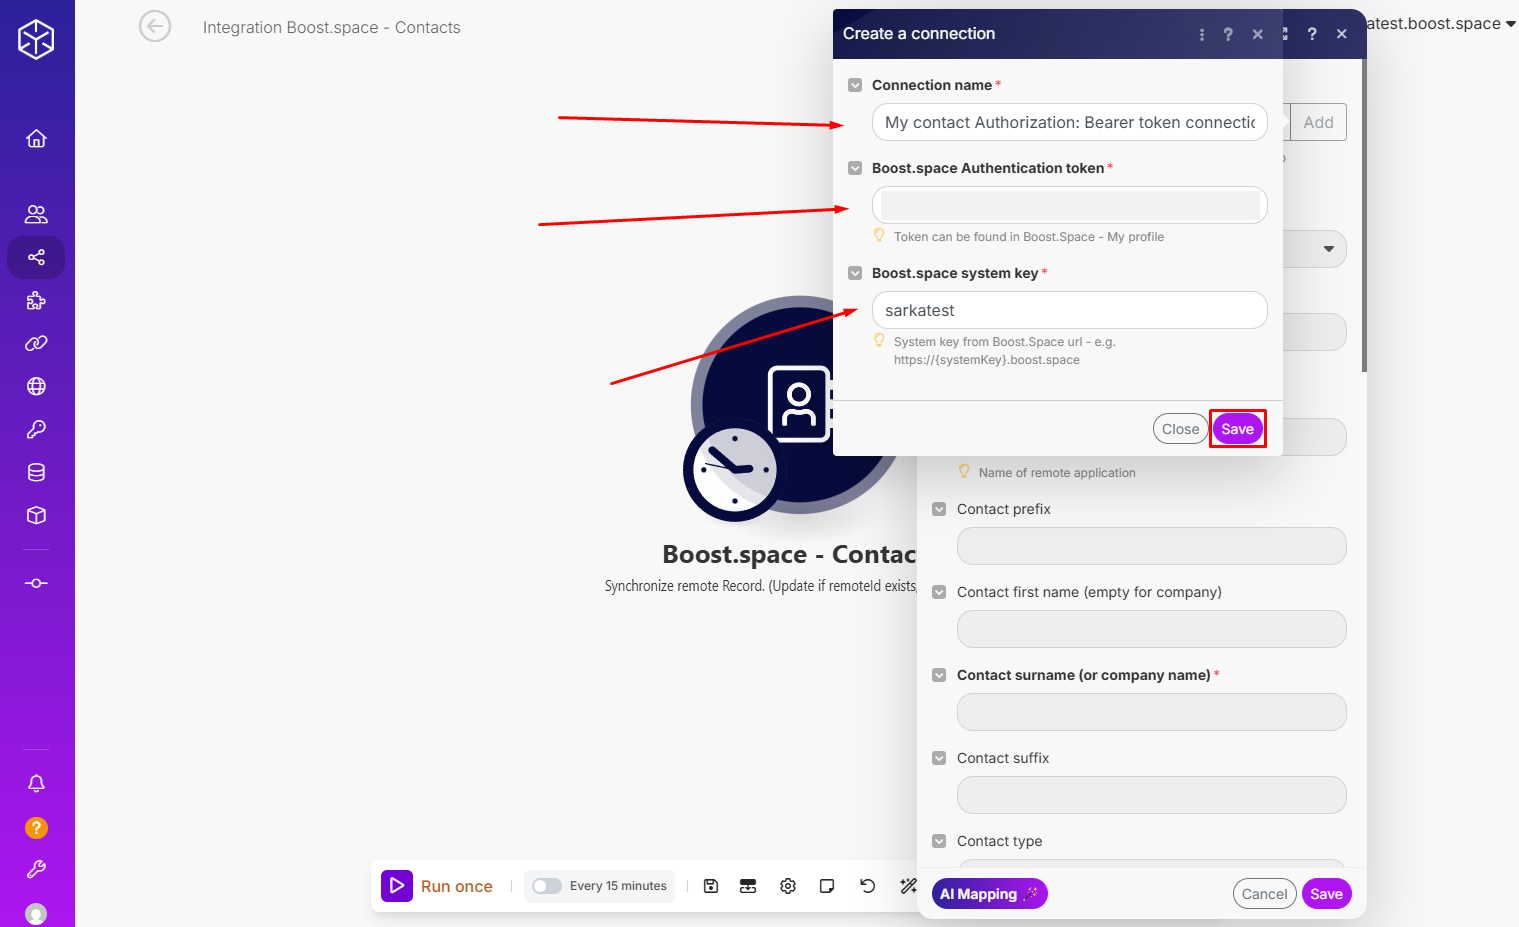Screen dimensions: 1519x927
Task: Click Save in Create a connection dialog
Action: (1237, 429)
